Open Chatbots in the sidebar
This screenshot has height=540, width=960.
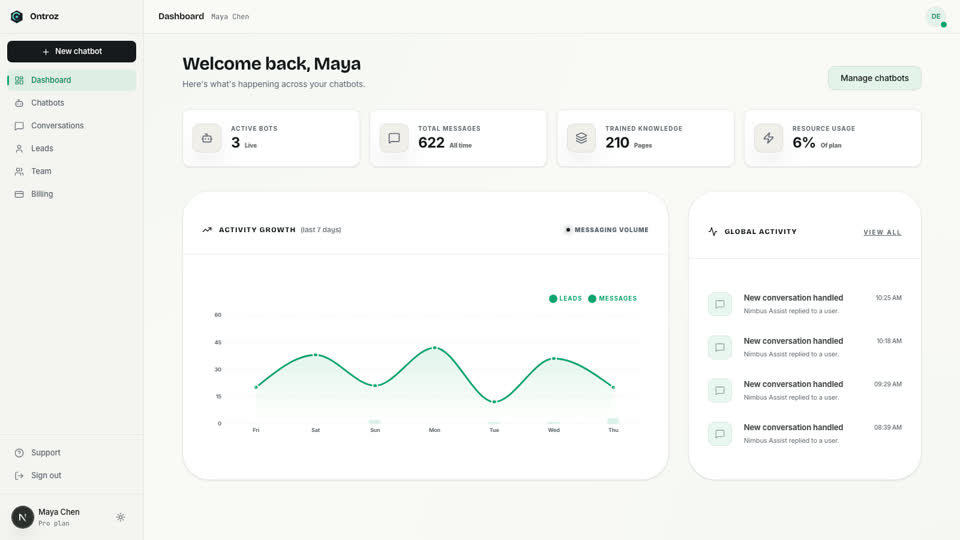click(72, 103)
